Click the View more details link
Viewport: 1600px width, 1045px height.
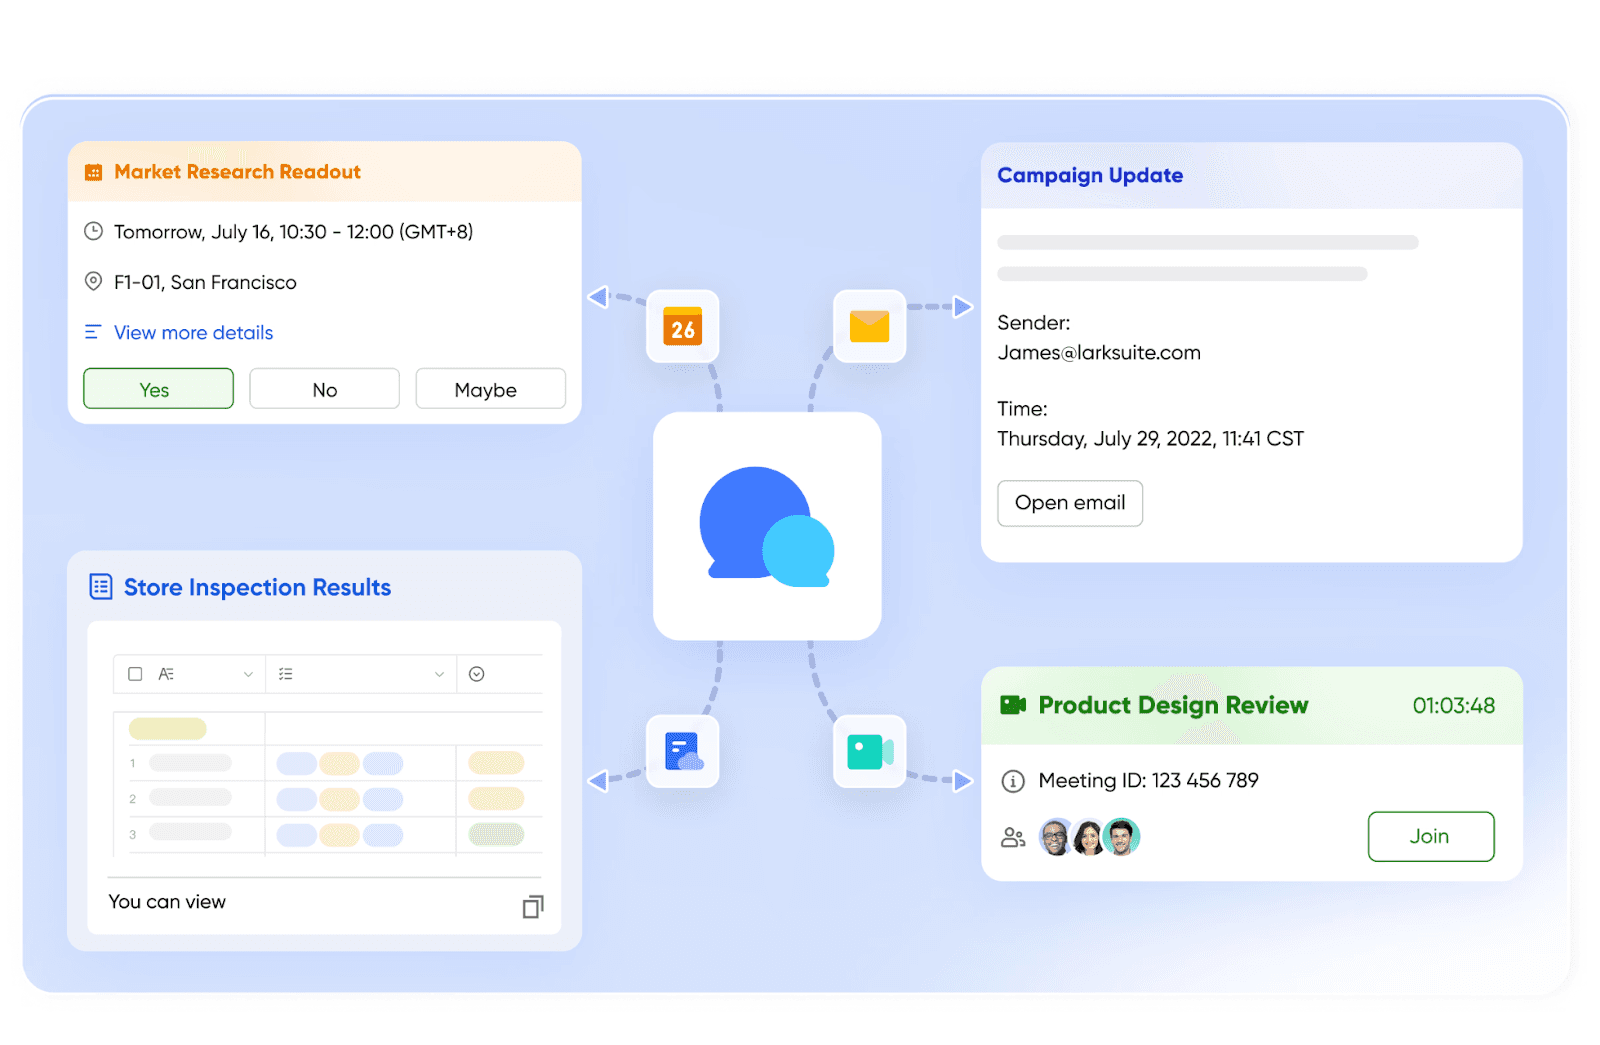[192, 332]
